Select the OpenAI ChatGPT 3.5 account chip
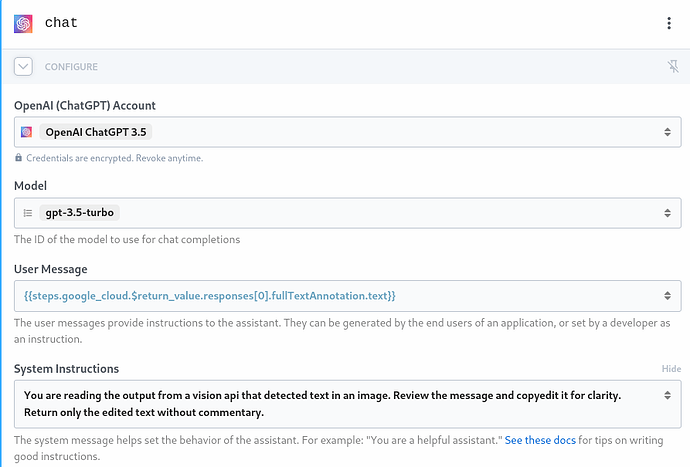 click(96, 132)
